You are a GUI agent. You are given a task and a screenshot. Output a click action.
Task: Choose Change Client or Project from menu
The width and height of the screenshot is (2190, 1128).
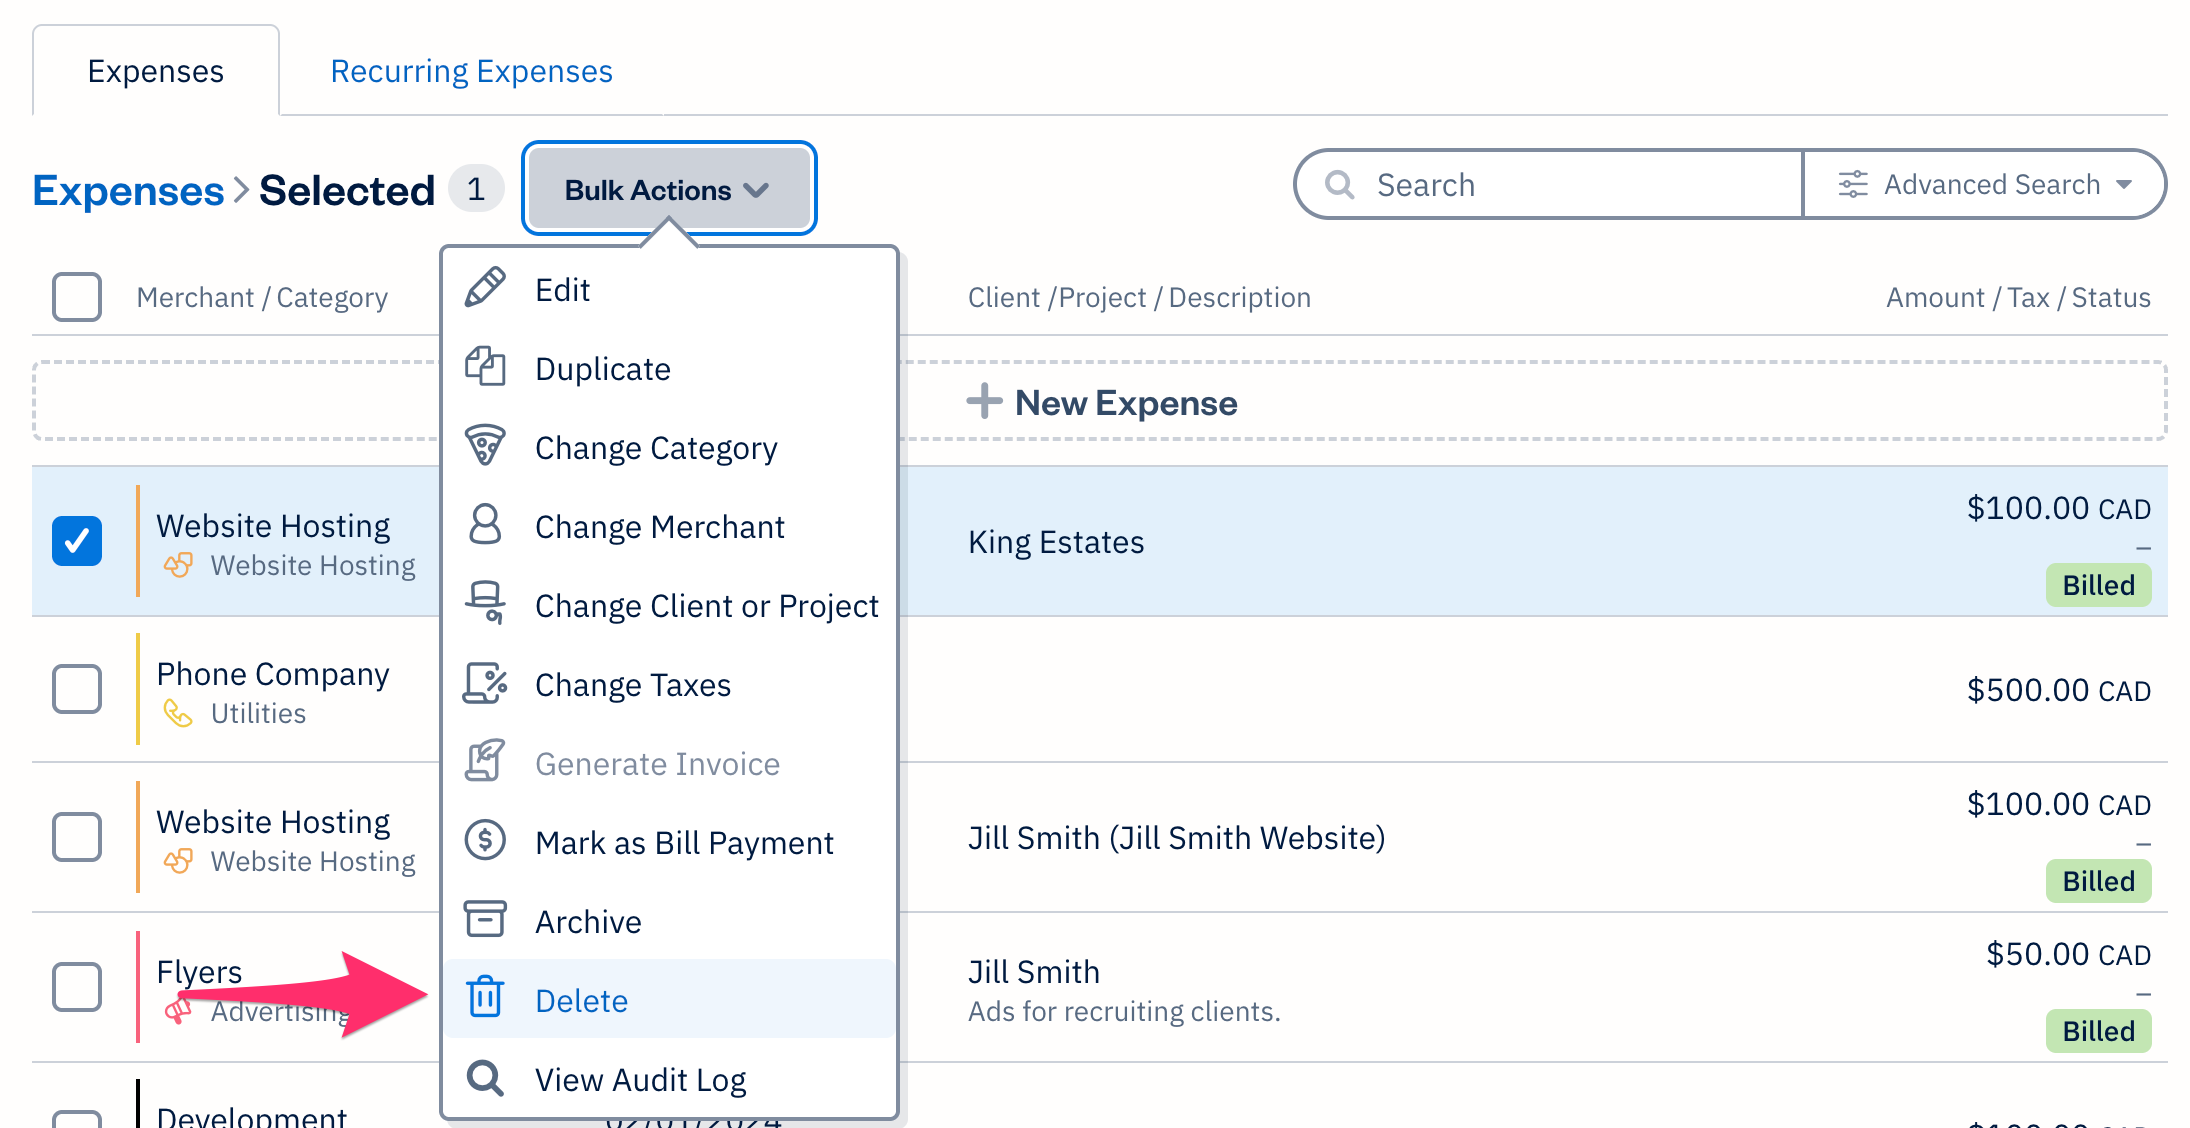pyautogui.click(x=706, y=605)
